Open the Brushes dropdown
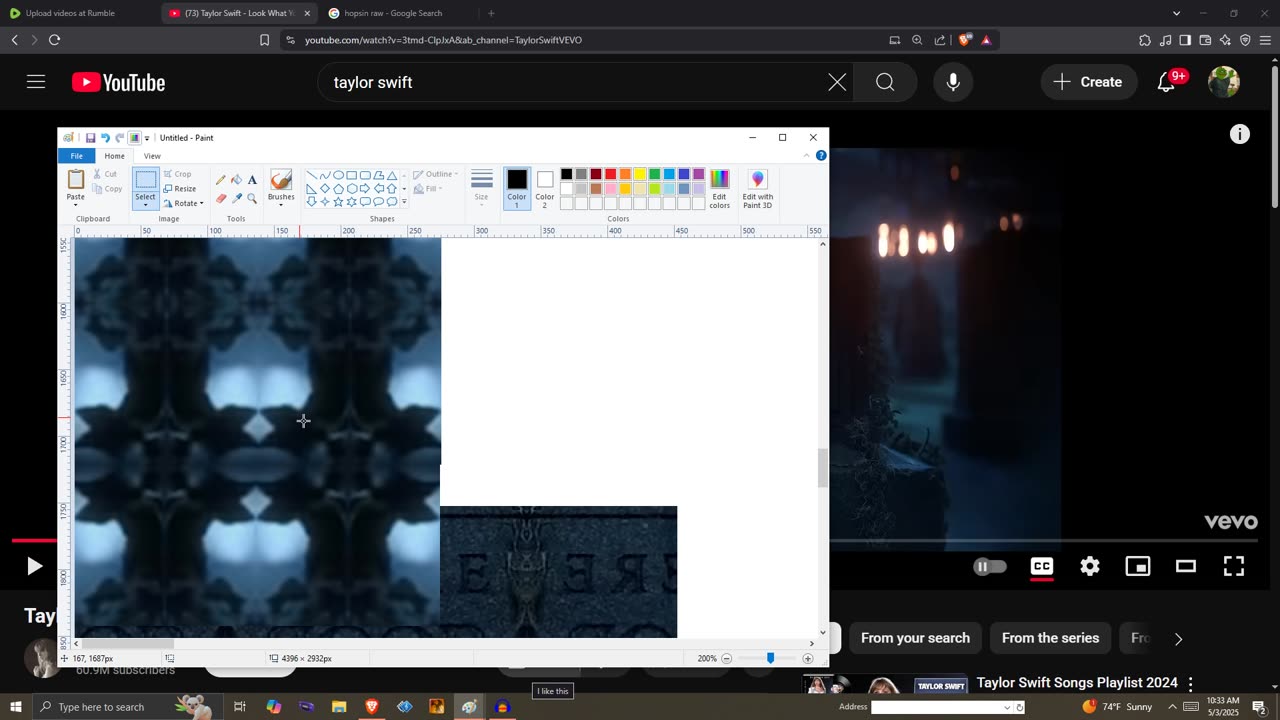Screen dimensions: 1280x720 tap(281, 205)
